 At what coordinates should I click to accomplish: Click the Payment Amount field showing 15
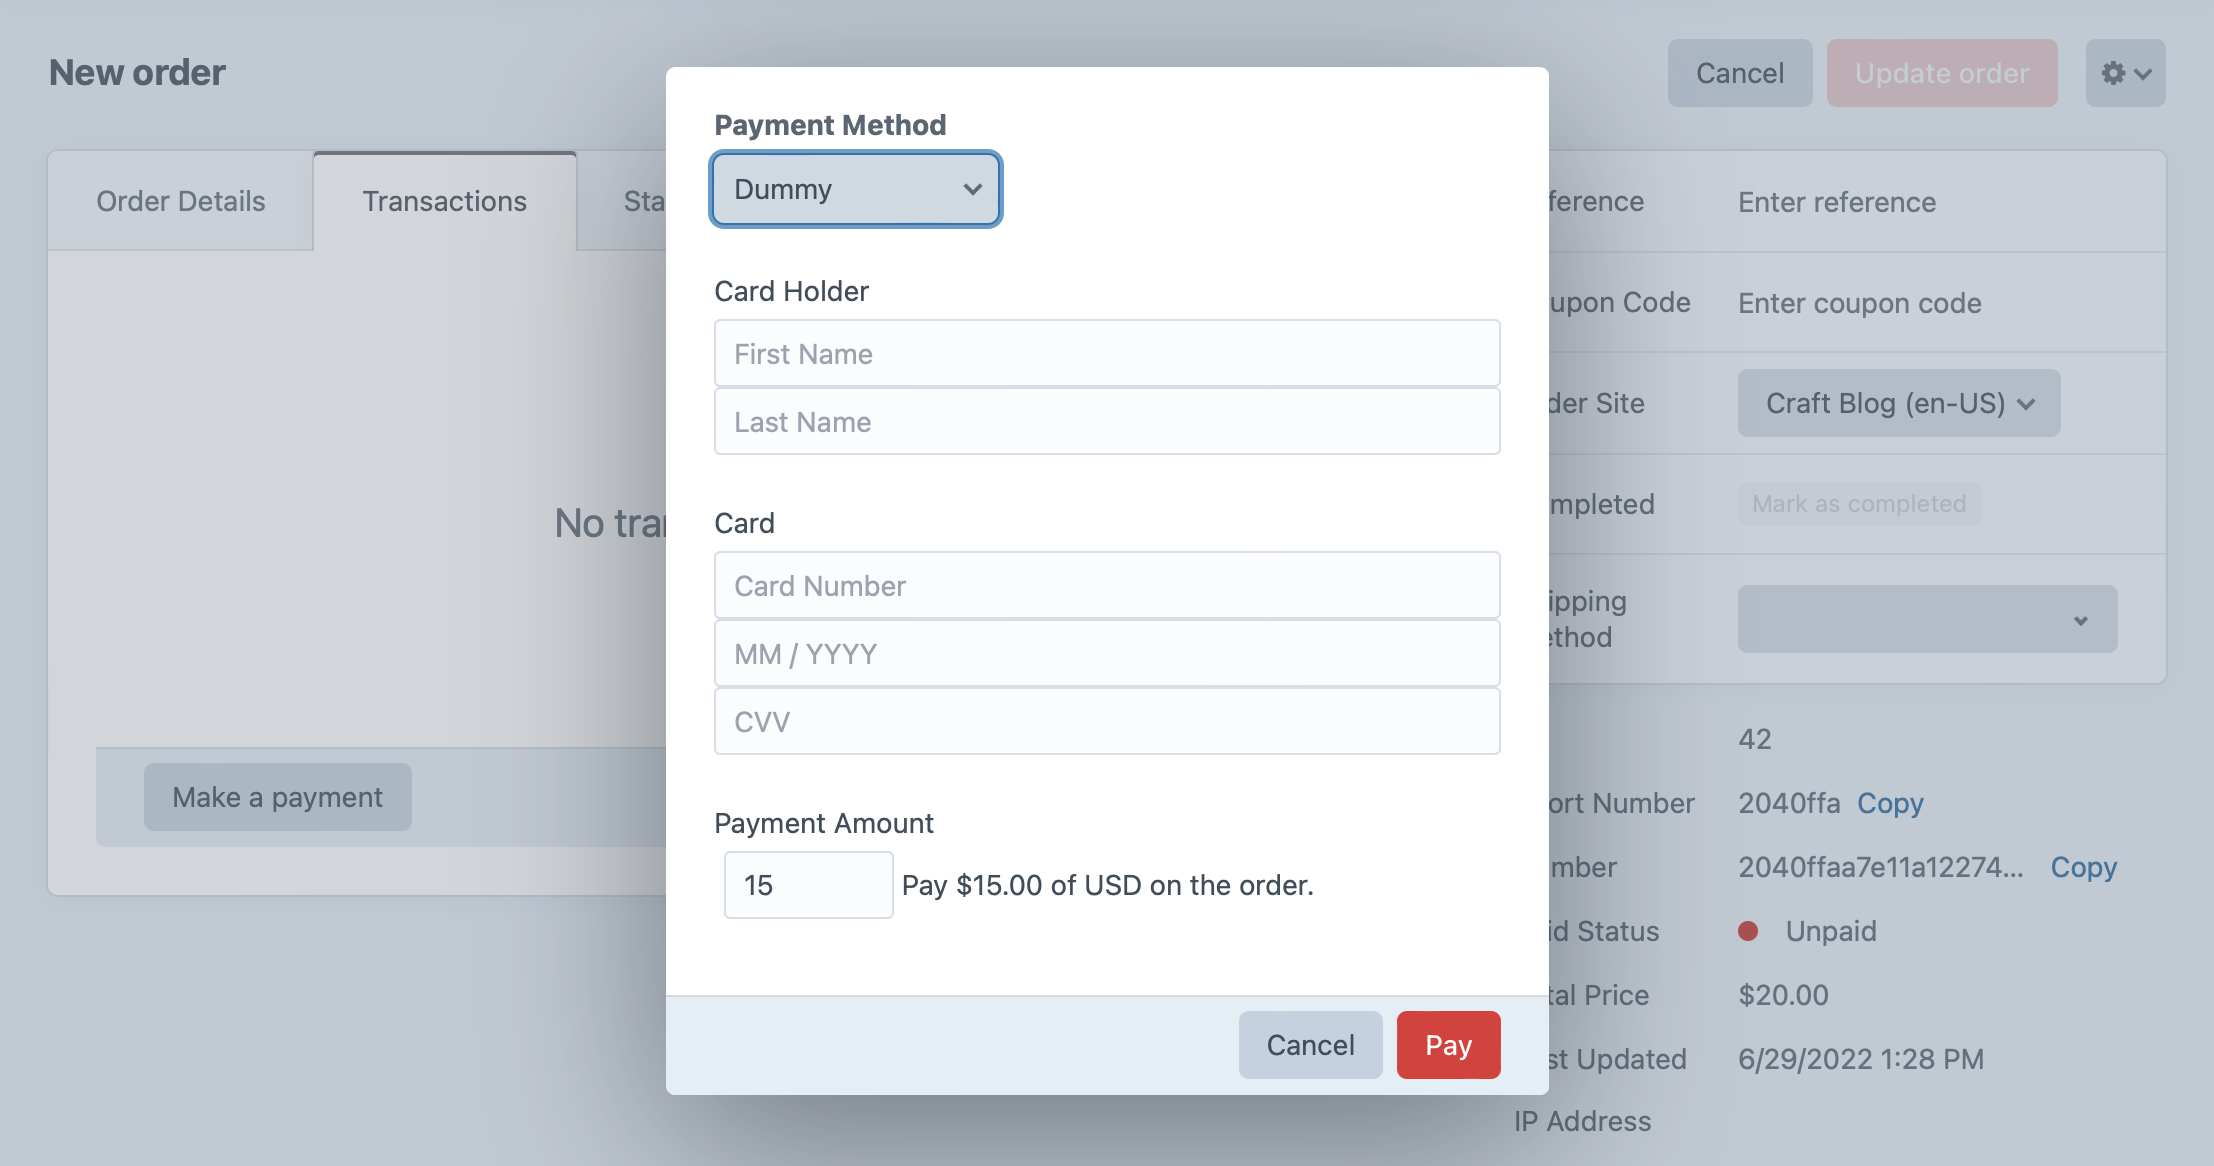pos(808,884)
